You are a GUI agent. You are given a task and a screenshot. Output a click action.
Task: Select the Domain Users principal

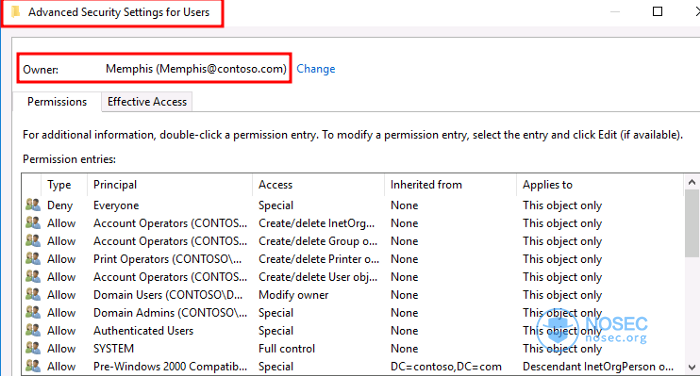[168, 295]
